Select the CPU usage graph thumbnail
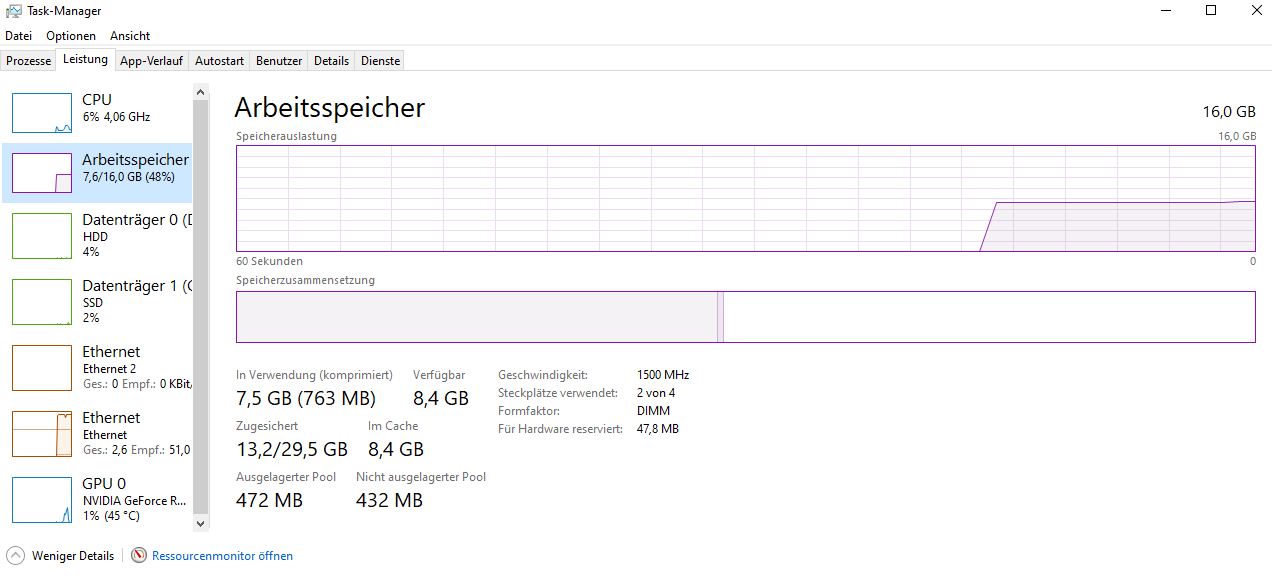Viewport: 1272px width, 576px height. coord(42,113)
